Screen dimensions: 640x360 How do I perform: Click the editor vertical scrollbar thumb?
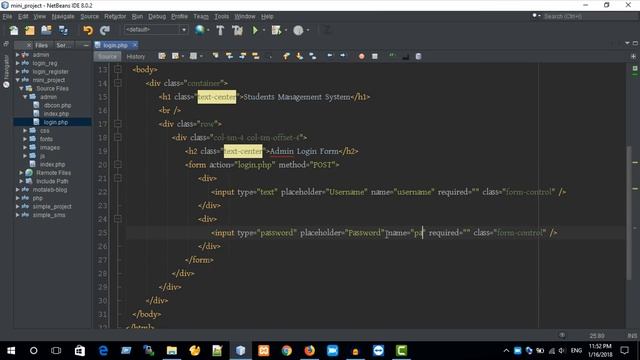629,213
